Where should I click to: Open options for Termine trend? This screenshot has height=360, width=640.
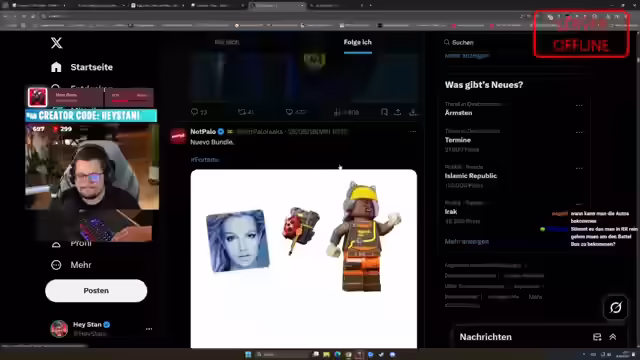(579, 132)
